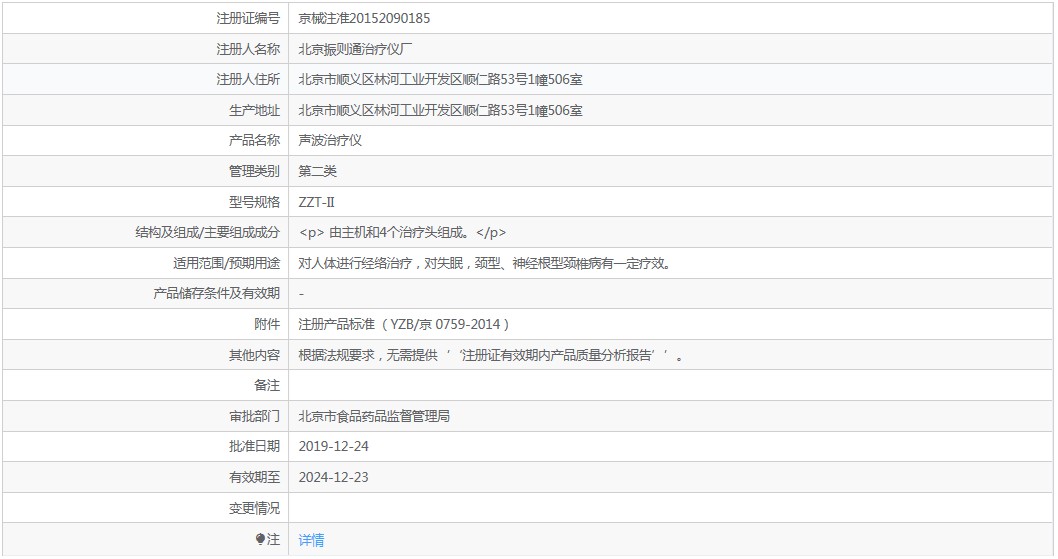Select the address value beside 注册人住所
This screenshot has height=559, width=1058.
(441, 80)
